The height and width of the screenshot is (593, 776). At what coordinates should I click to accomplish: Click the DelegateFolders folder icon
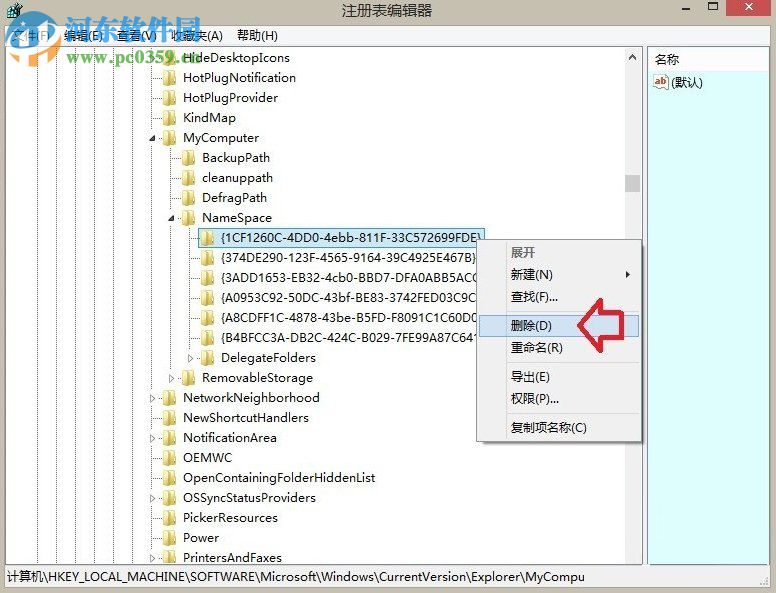click(x=207, y=357)
